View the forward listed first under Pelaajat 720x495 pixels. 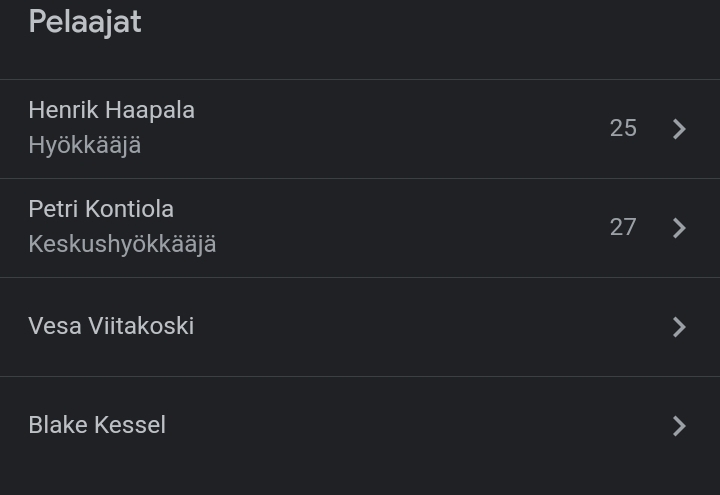click(x=360, y=129)
